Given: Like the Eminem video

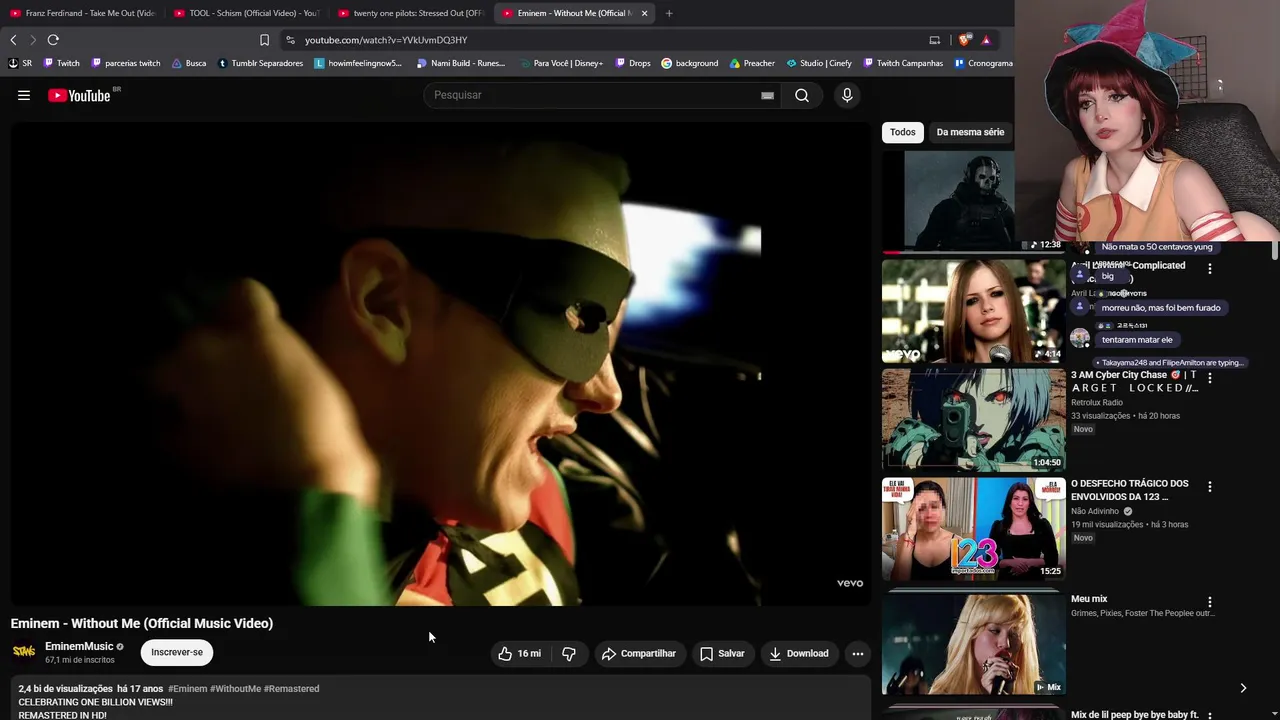Looking at the screenshot, I should (519, 654).
